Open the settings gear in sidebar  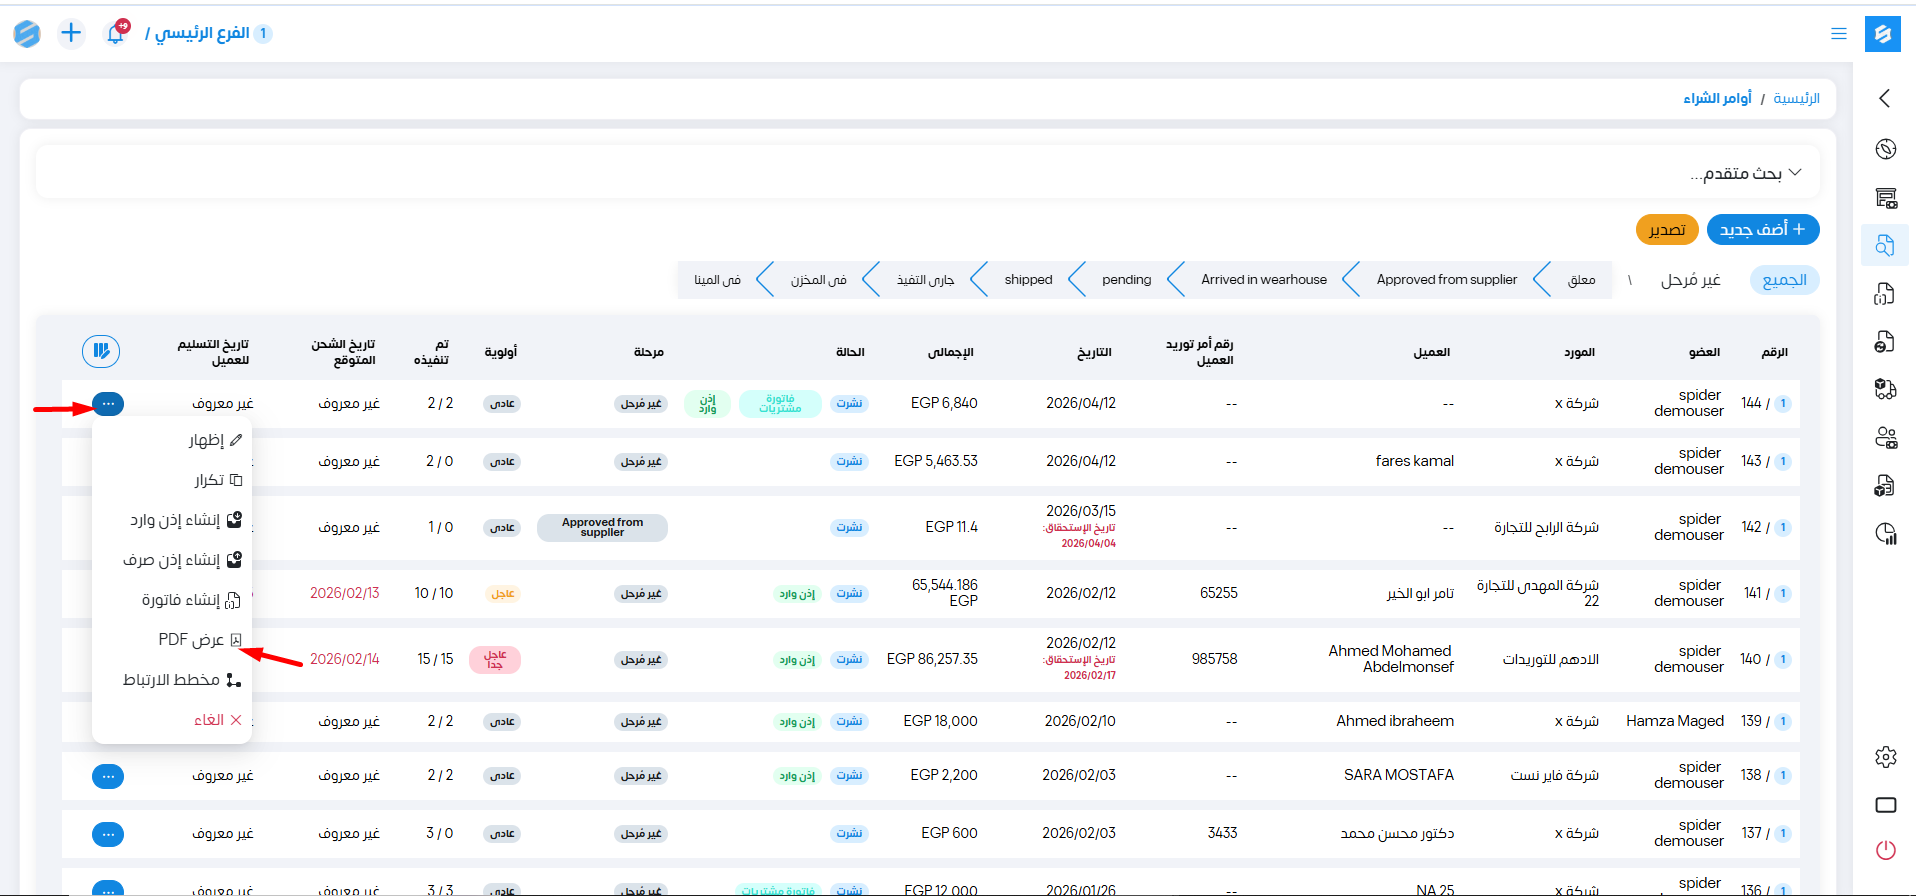(1885, 757)
